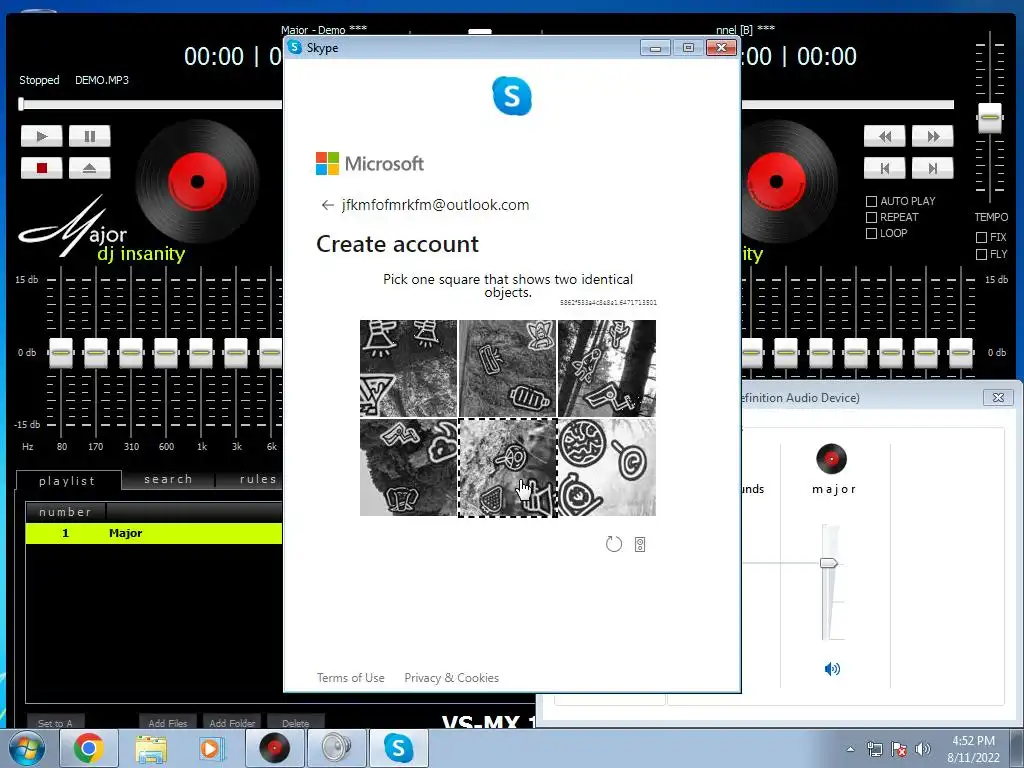Click the Set to A button

[55, 722]
